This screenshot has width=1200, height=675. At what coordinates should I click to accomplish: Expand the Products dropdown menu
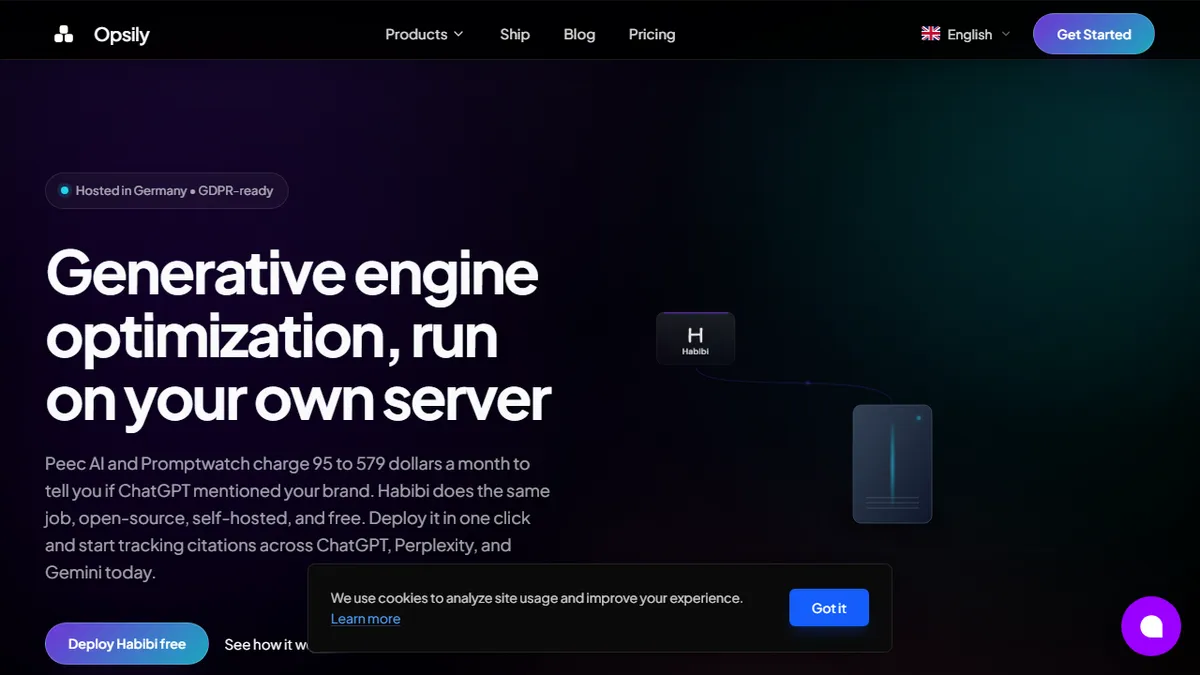pos(425,34)
